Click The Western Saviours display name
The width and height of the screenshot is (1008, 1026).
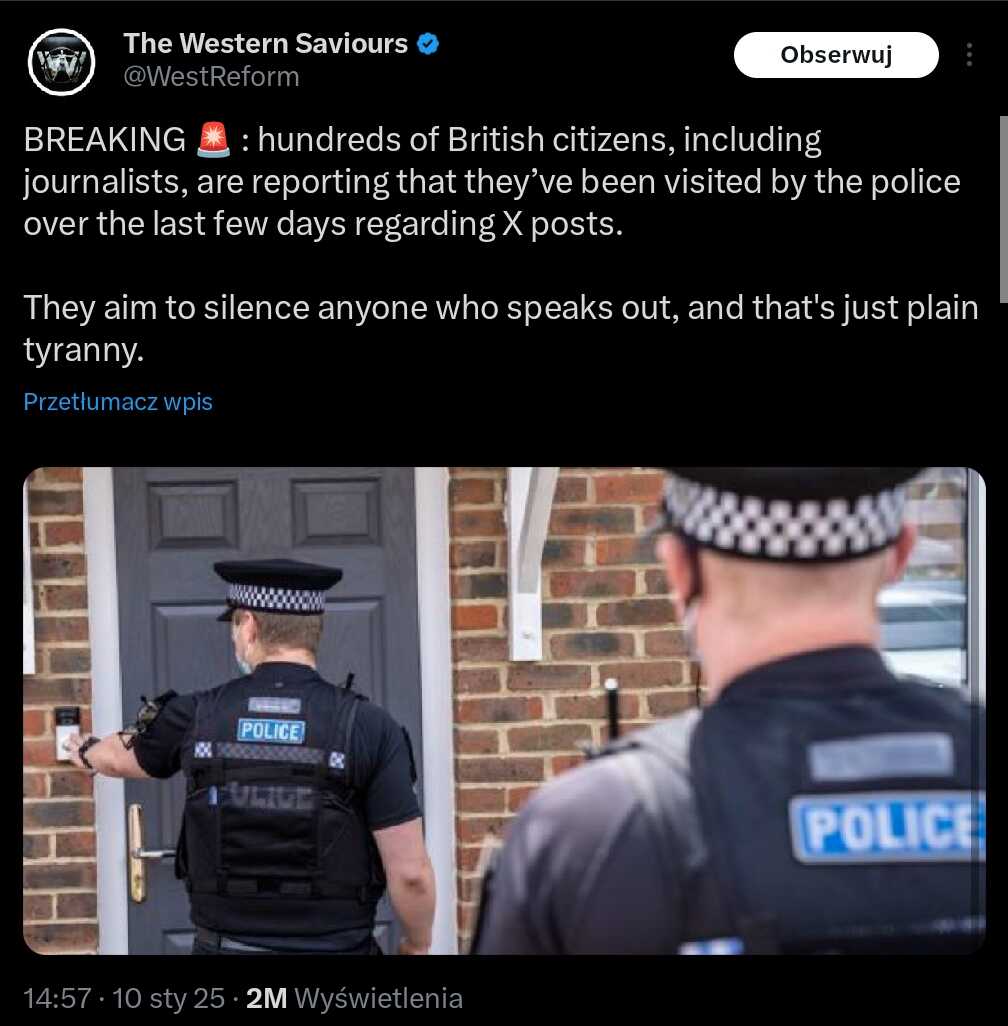(x=266, y=44)
